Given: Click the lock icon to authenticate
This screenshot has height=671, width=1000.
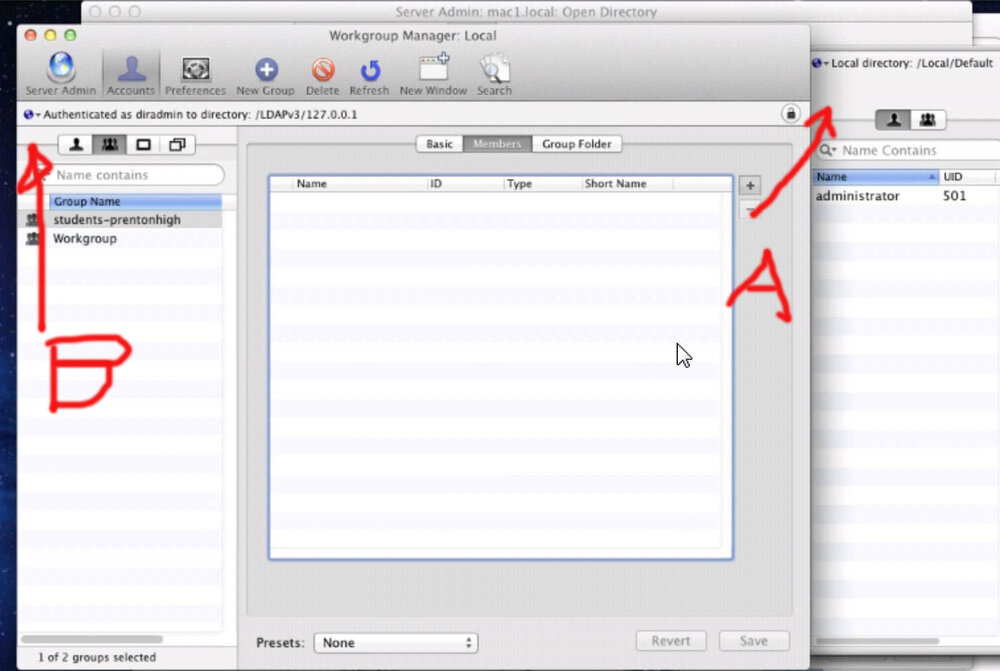Looking at the screenshot, I should pyautogui.click(x=791, y=114).
